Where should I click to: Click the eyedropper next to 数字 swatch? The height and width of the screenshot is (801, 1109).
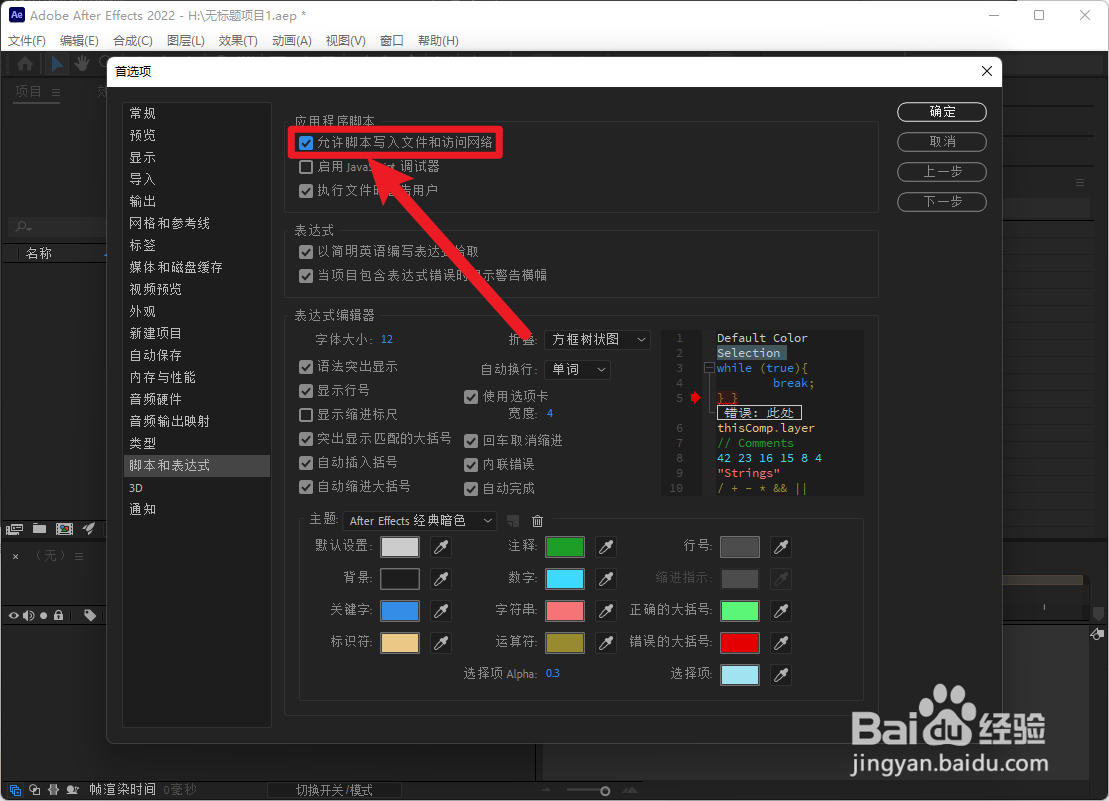pos(605,579)
